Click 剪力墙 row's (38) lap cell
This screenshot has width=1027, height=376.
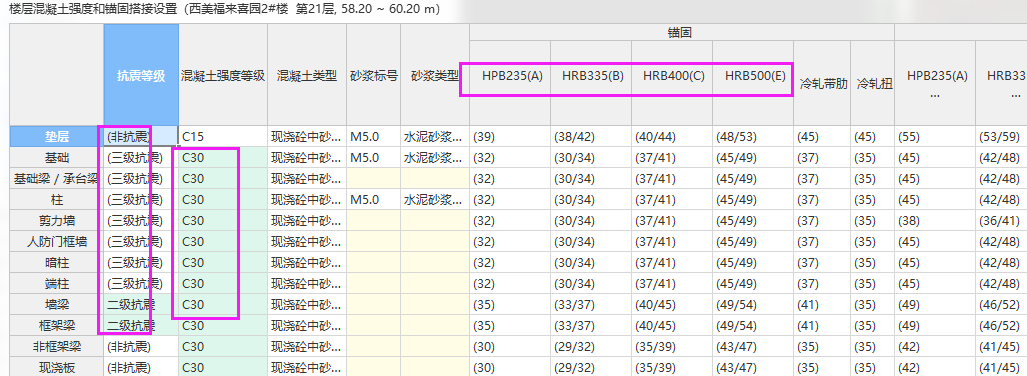point(935,221)
